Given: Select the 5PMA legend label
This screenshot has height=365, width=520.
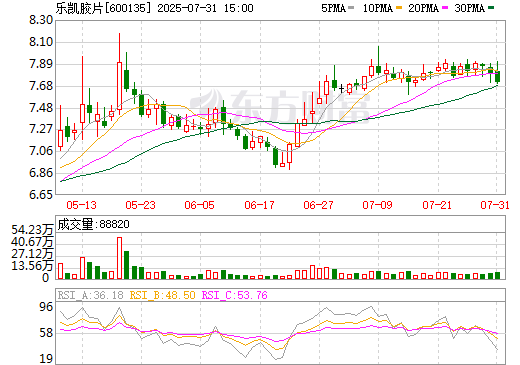Looking at the screenshot, I should pos(333,8).
